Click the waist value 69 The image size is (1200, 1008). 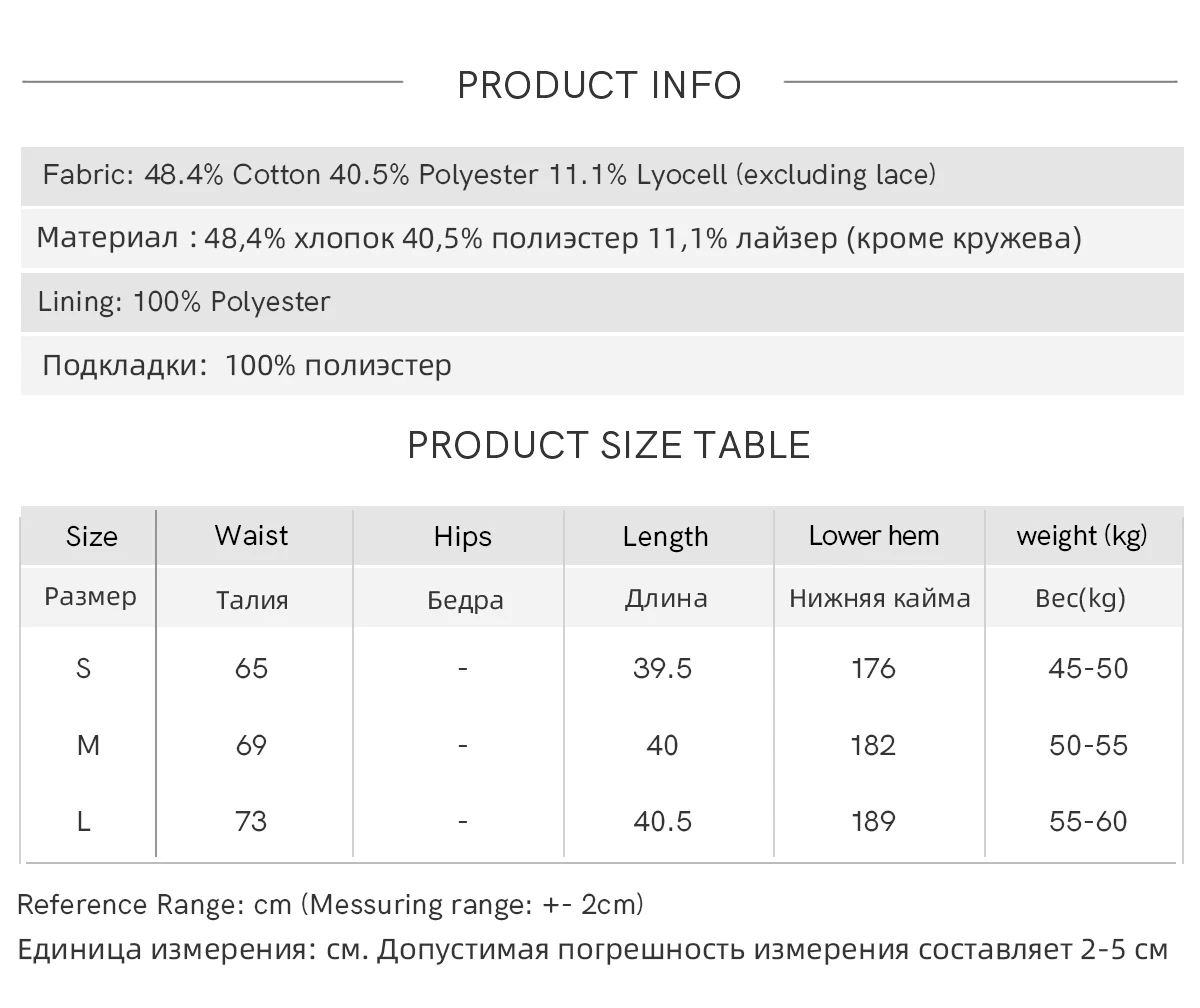tap(251, 745)
